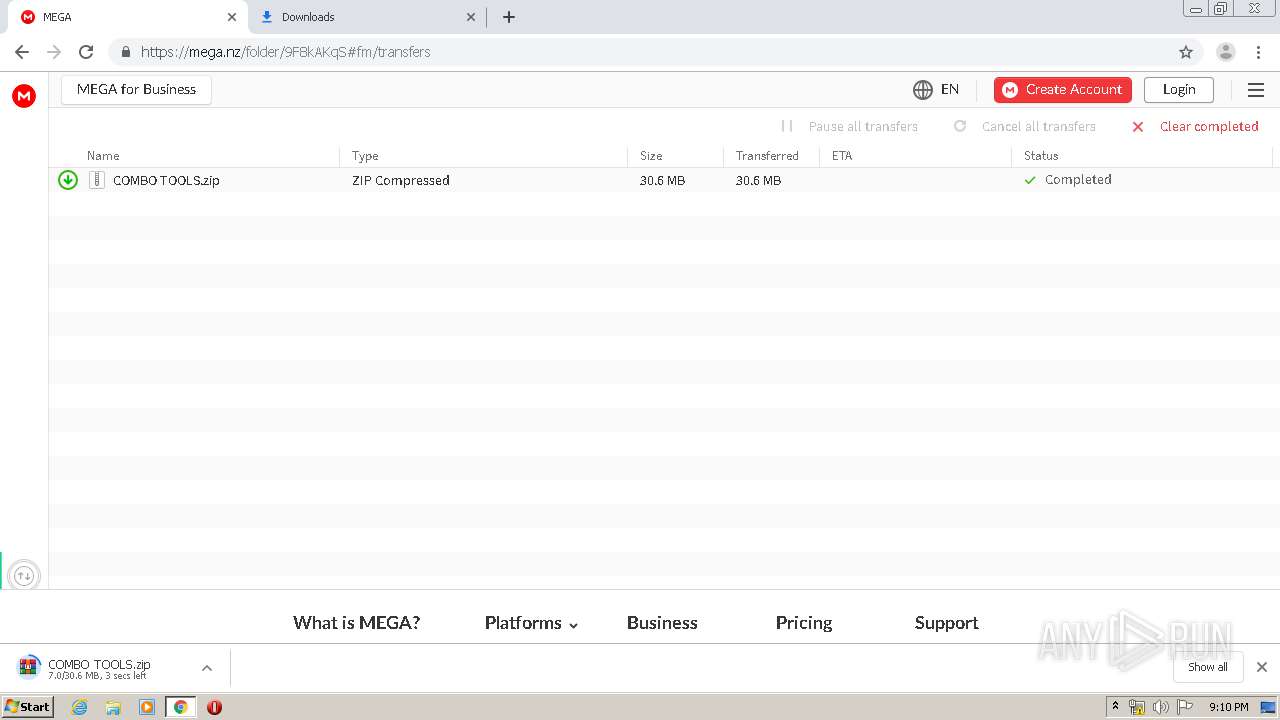1280x720 pixels.
Task: Click the red MEGA logo icon in sidebar
Action: 24,96
